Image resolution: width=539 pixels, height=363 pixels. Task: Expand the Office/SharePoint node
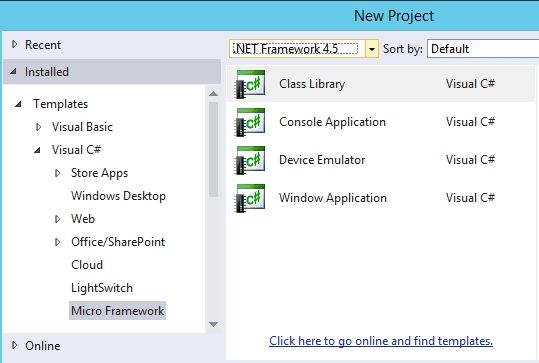tap(57, 242)
